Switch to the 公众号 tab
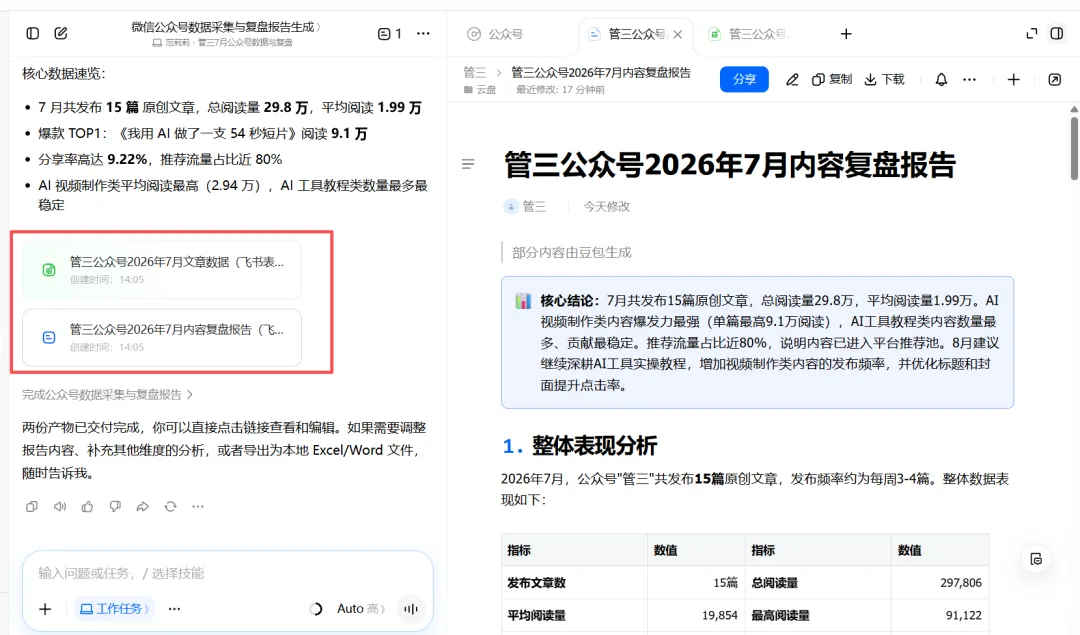The width and height of the screenshot is (1080, 635). (496, 34)
